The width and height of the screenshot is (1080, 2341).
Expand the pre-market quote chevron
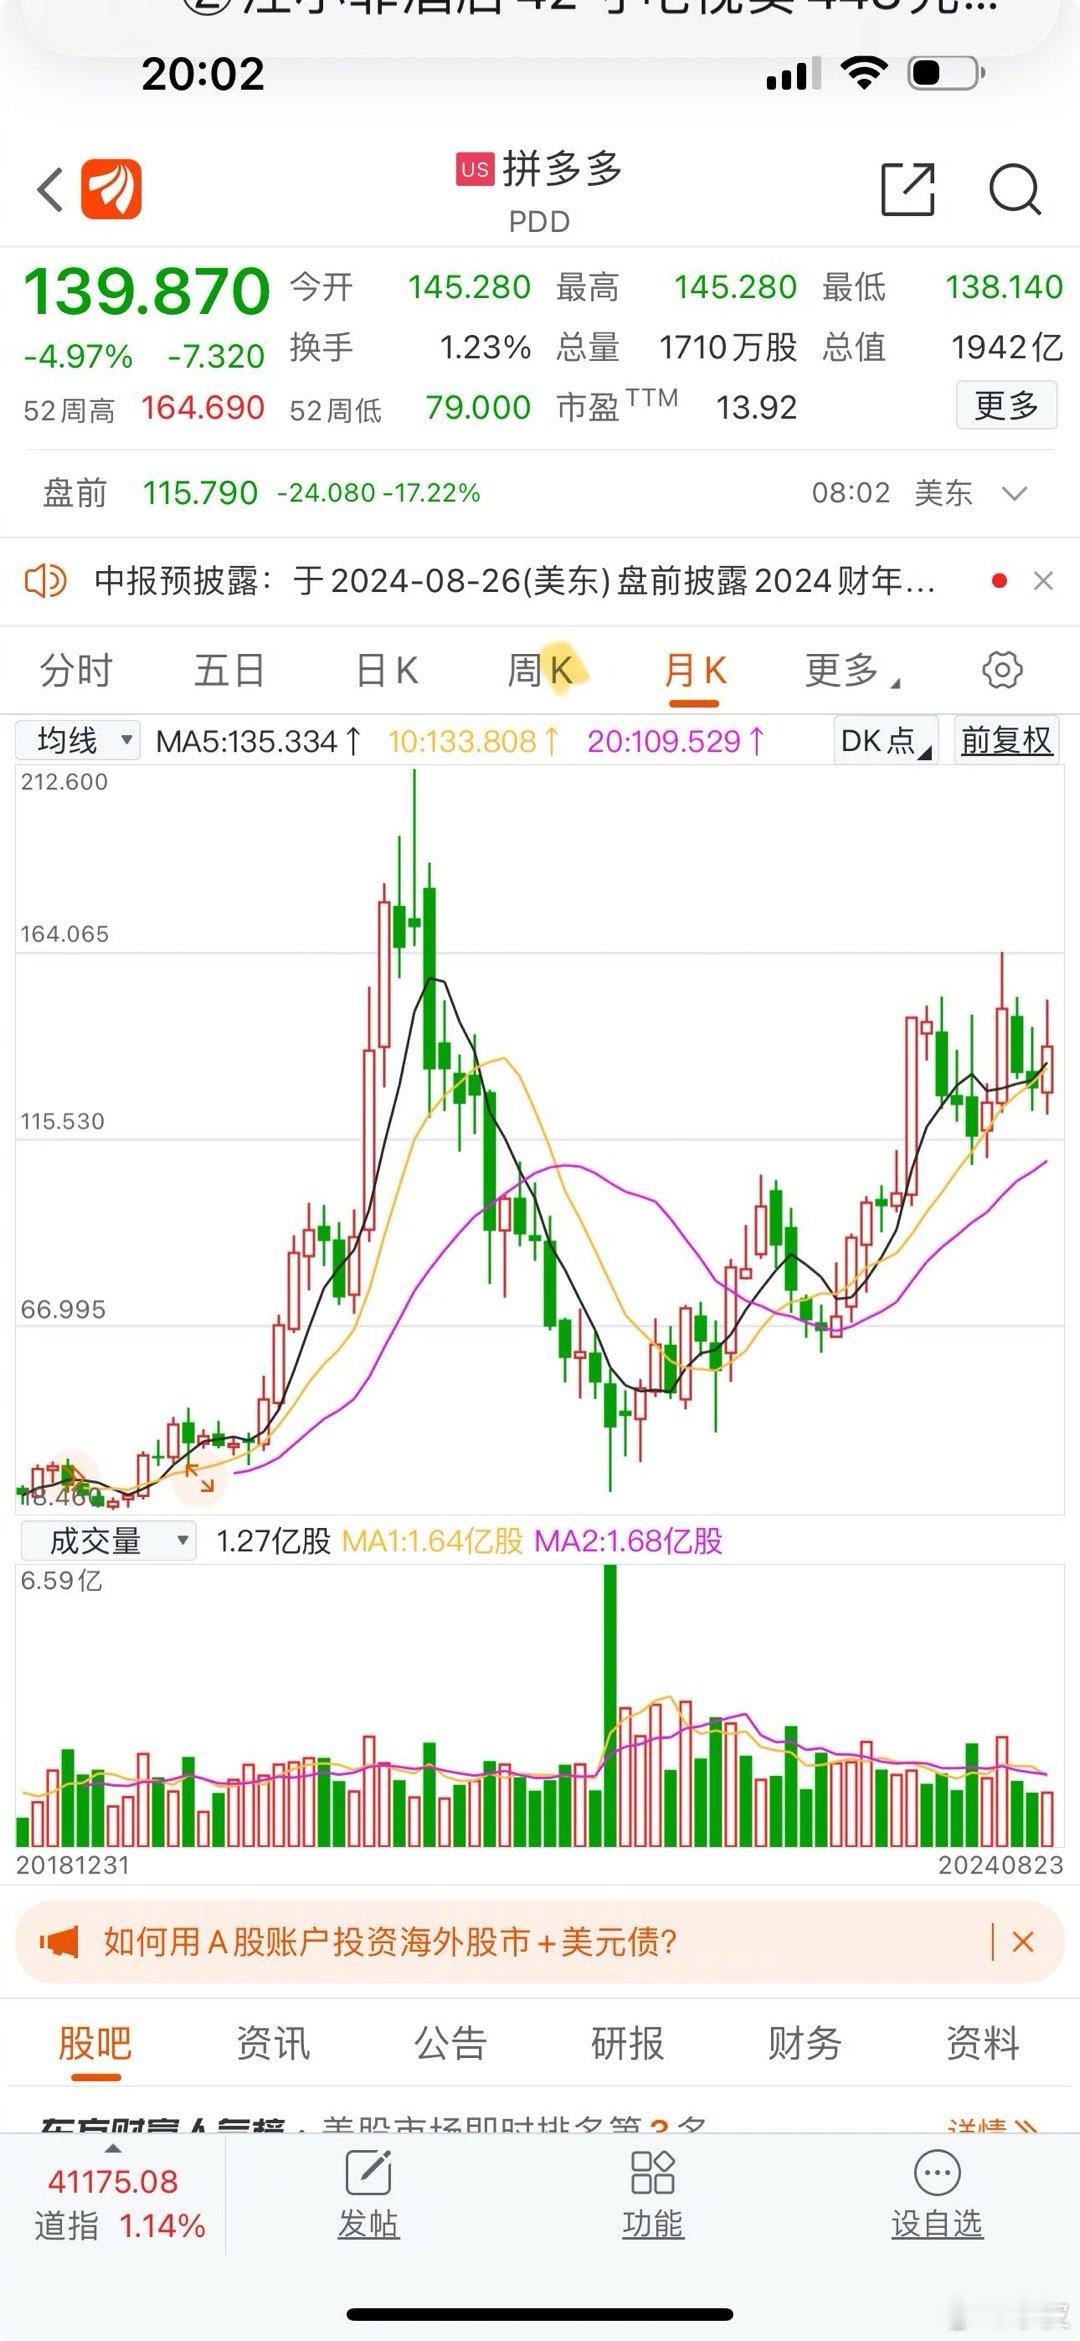1014,493
